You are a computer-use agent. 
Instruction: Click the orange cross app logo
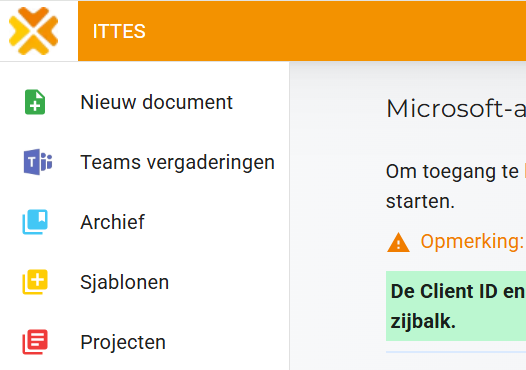click(33, 31)
